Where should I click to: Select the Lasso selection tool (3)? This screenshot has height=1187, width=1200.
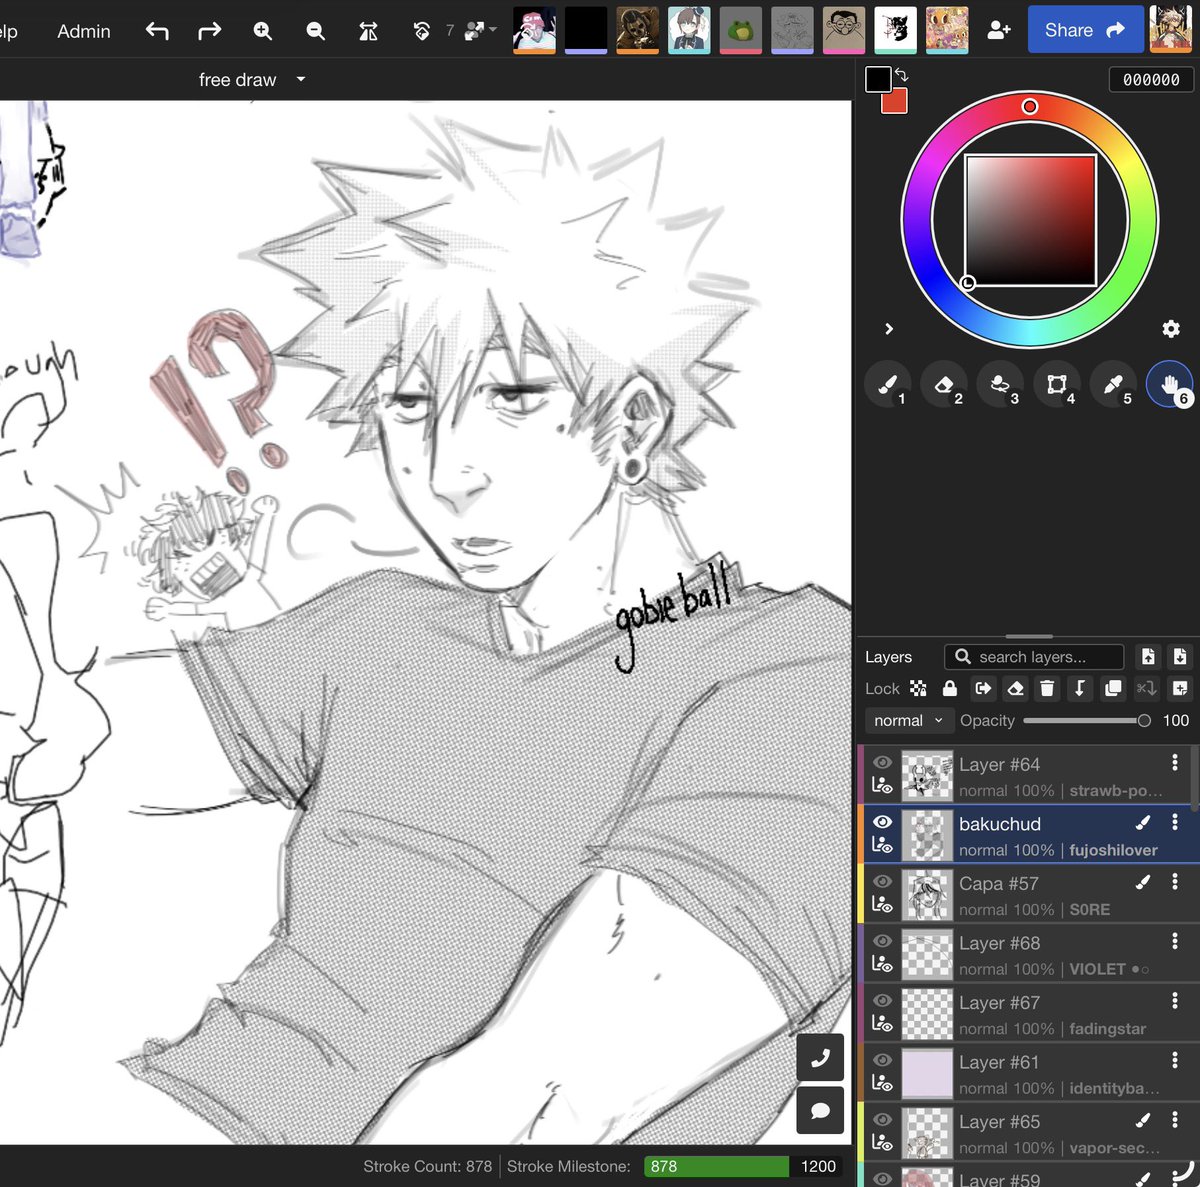(x=1000, y=384)
